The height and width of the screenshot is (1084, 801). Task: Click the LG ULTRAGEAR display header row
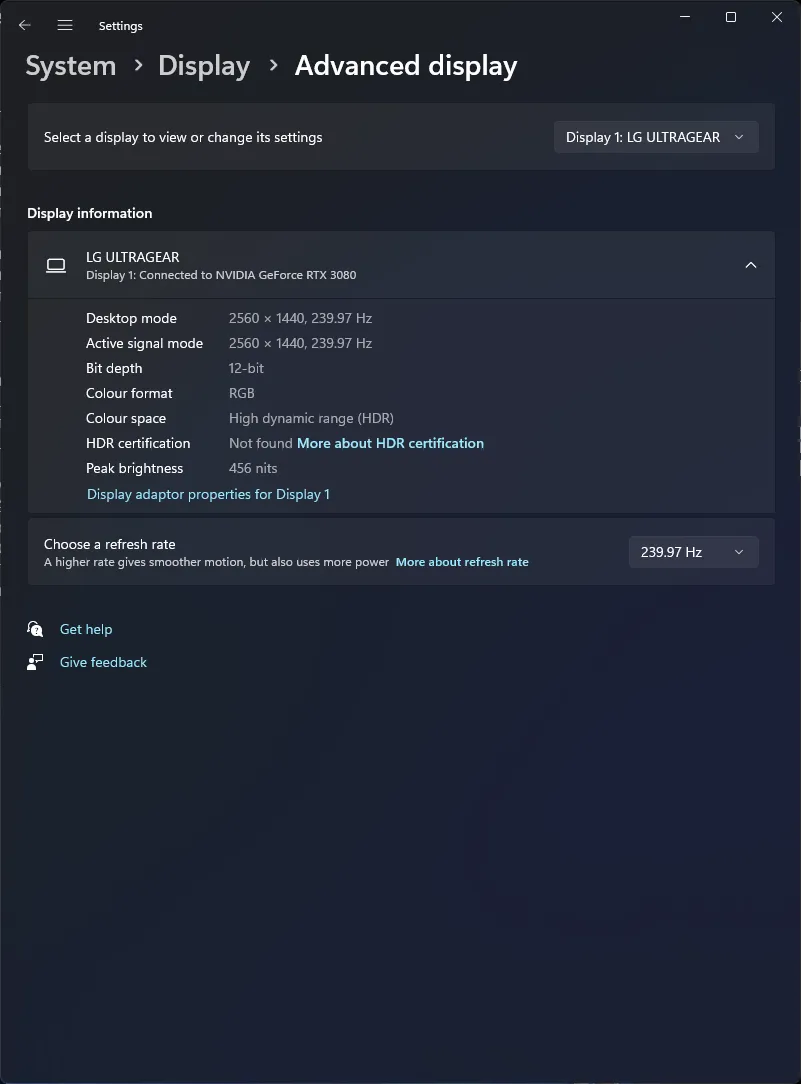tap(401, 265)
